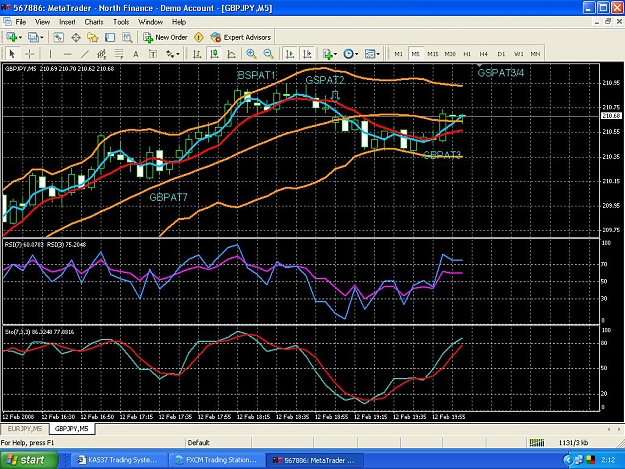625x469 pixels.
Task: Select the Crosshair tool
Action: click(29, 54)
